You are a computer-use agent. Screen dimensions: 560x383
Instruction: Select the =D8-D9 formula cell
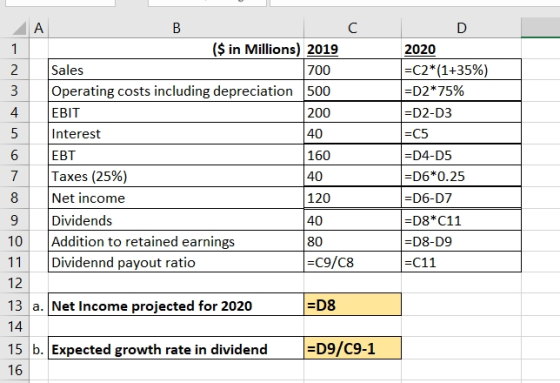pyautogui.click(x=461, y=241)
